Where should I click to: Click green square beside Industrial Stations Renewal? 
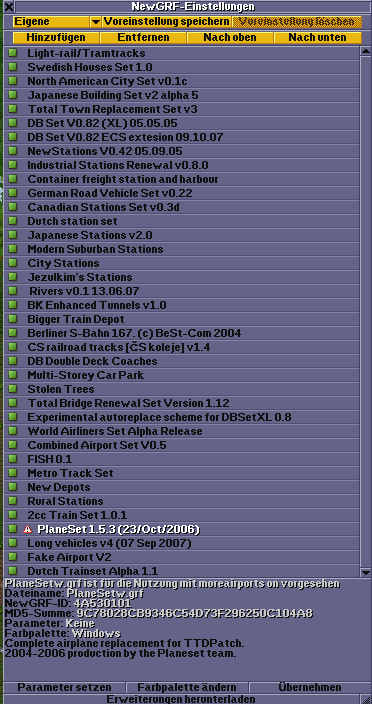point(13,165)
